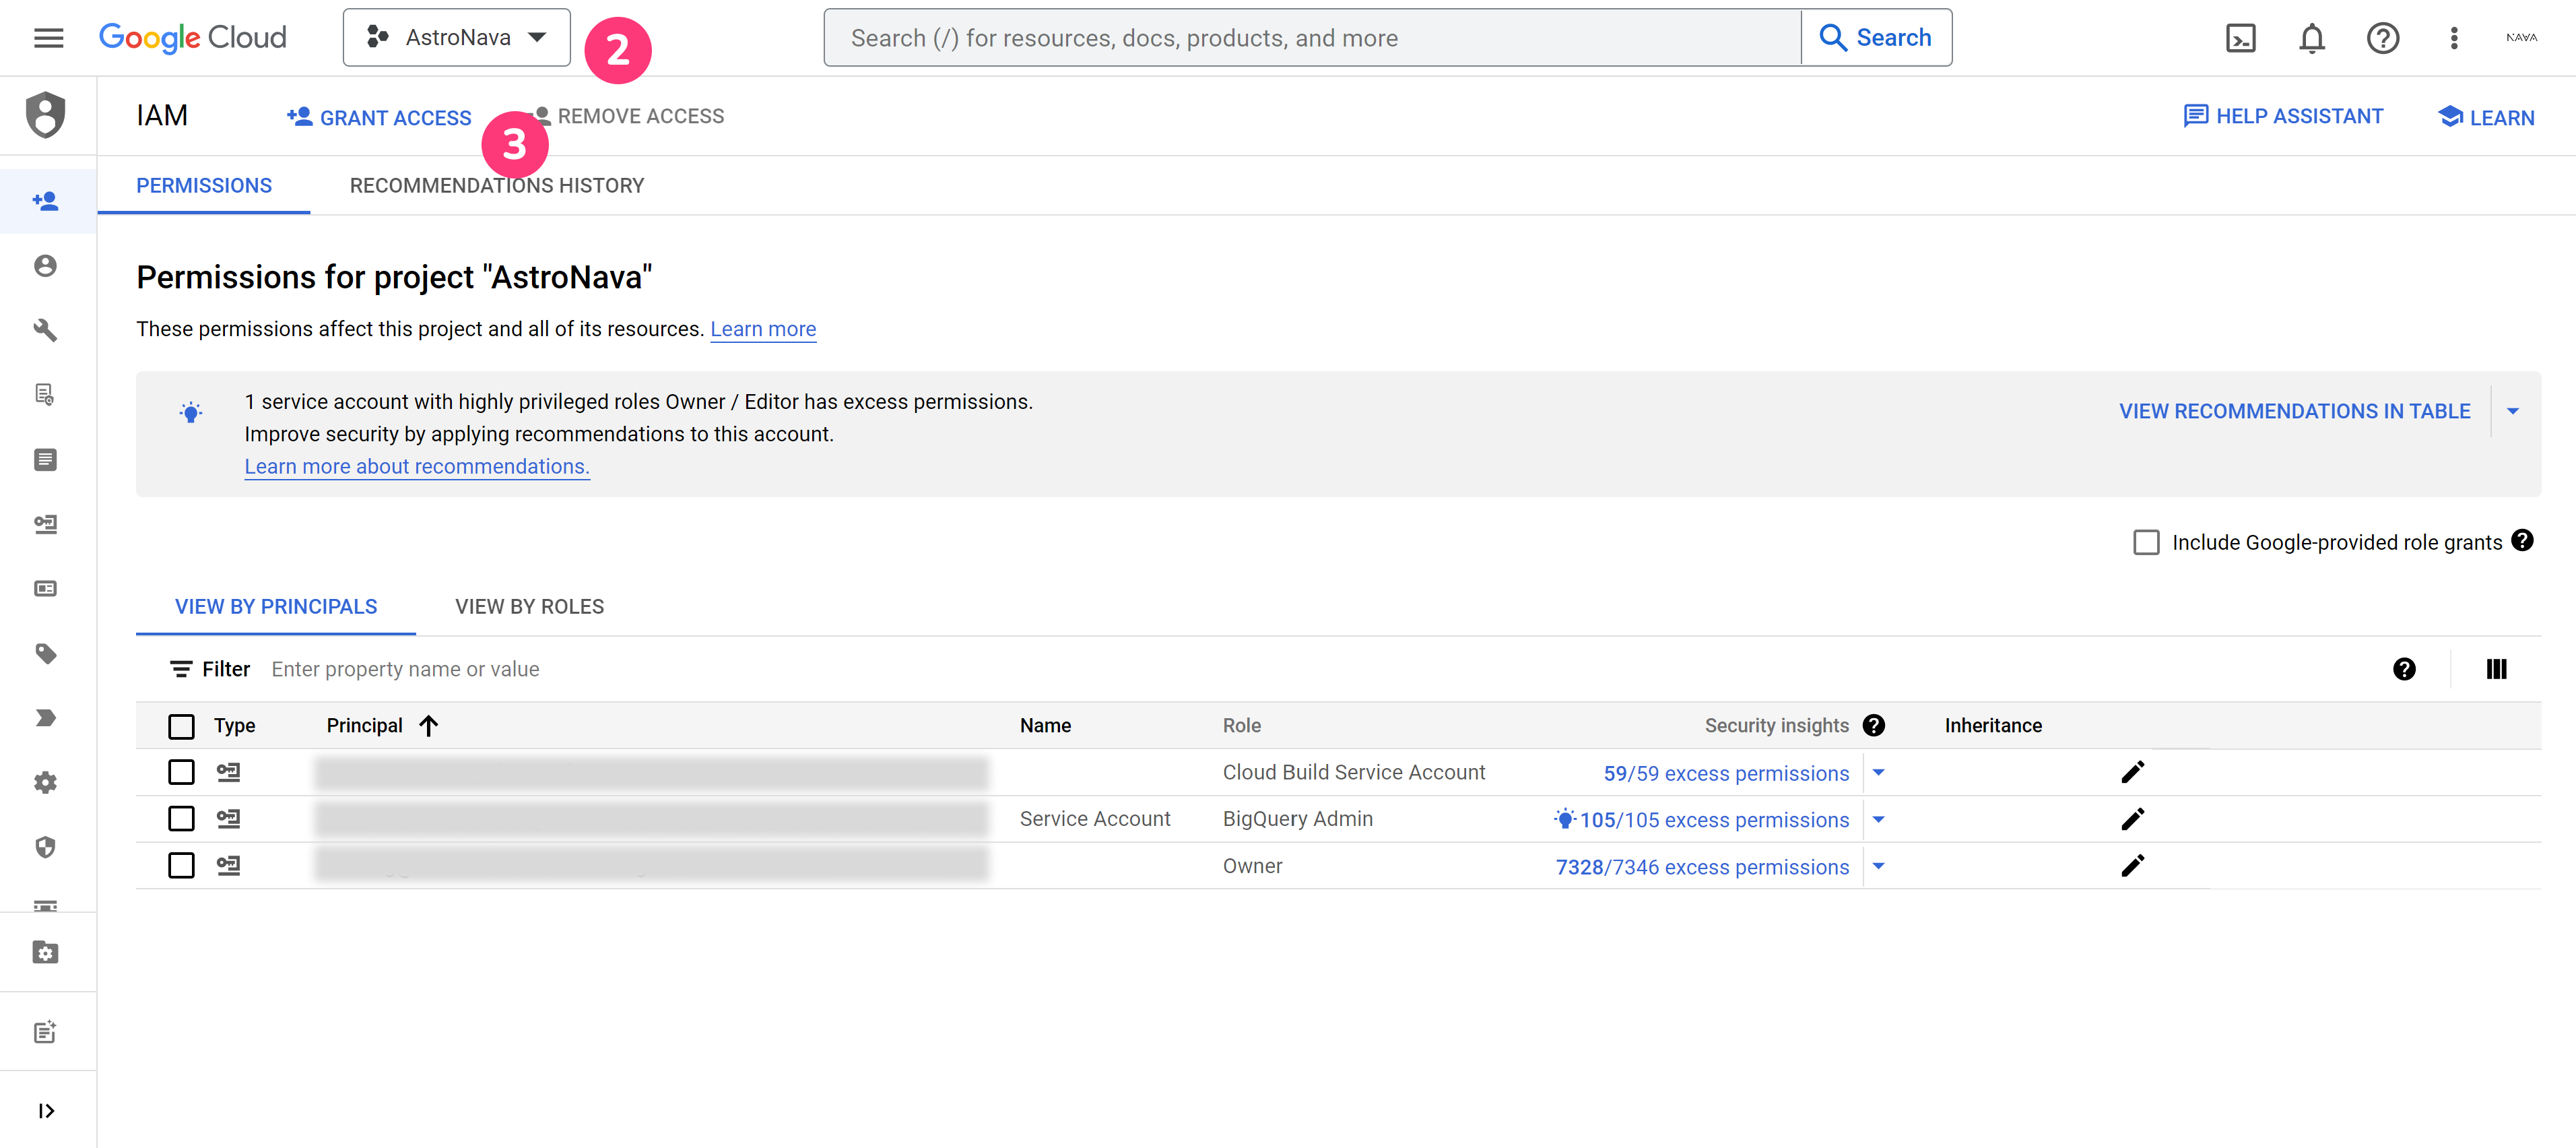Show Security insights help tooltip
The image size is (2576, 1148).
click(1874, 726)
